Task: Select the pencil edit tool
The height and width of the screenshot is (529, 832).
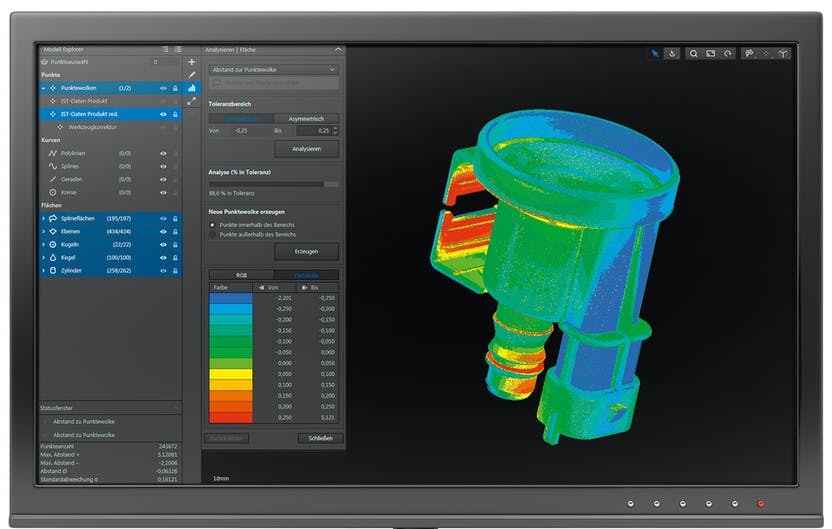Action: pyautogui.click(x=192, y=75)
